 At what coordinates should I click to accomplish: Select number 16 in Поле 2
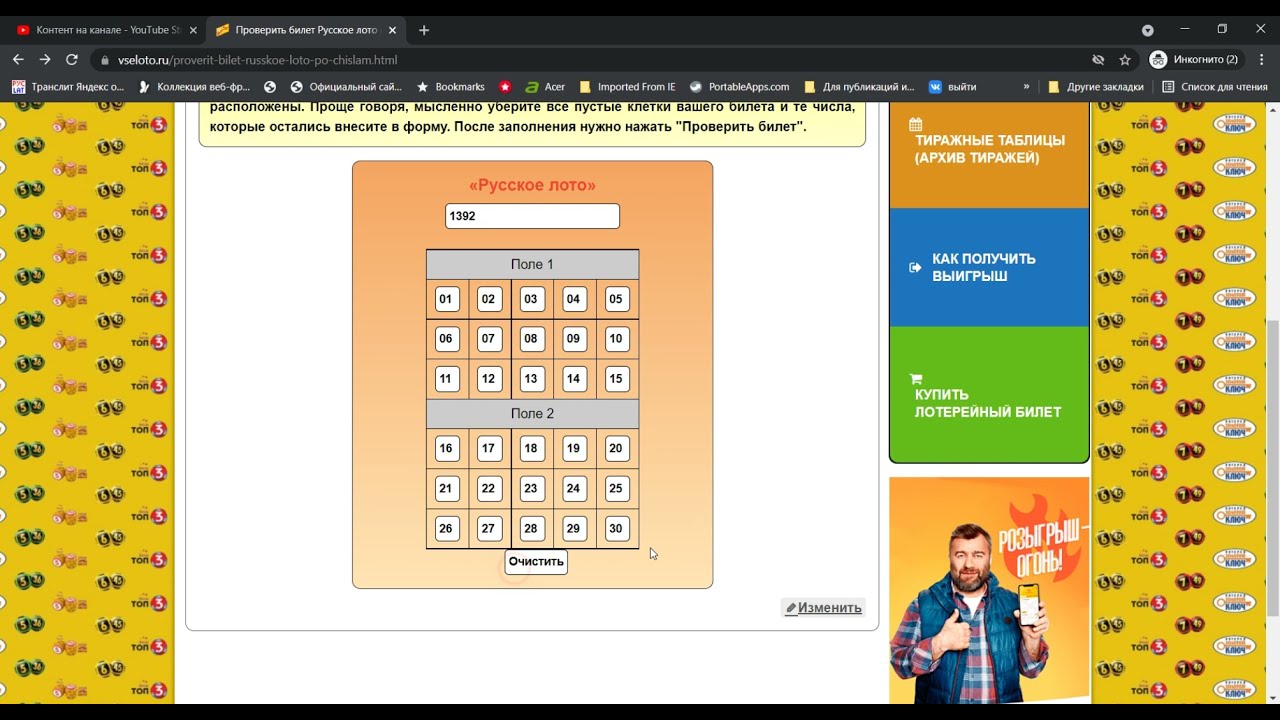(x=446, y=449)
